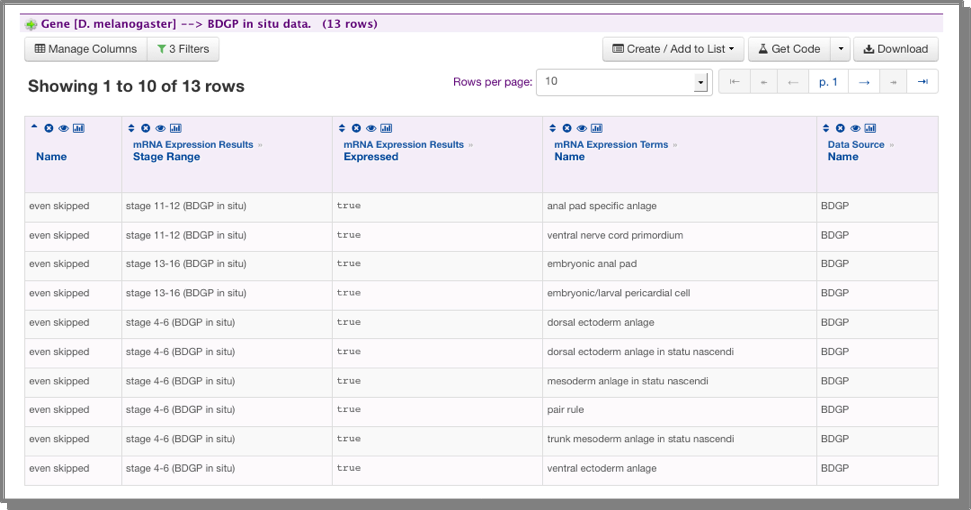
Task: Go to the first page
Action: pyautogui.click(x=734, y=82)
